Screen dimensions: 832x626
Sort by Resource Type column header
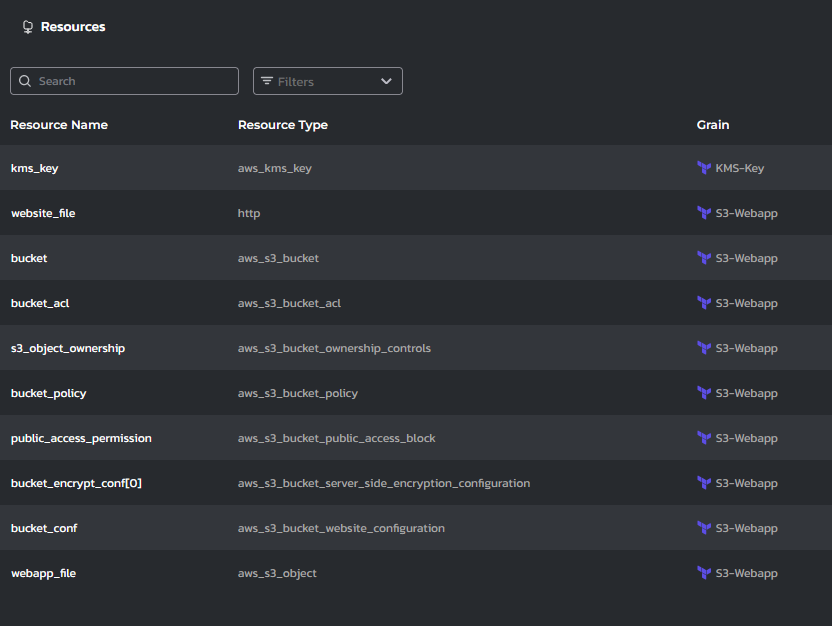[283, 125]
